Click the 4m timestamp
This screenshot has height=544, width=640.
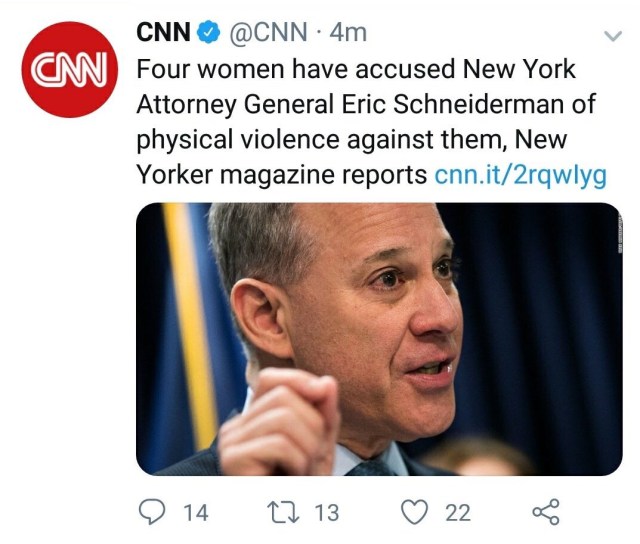point(348,33)
